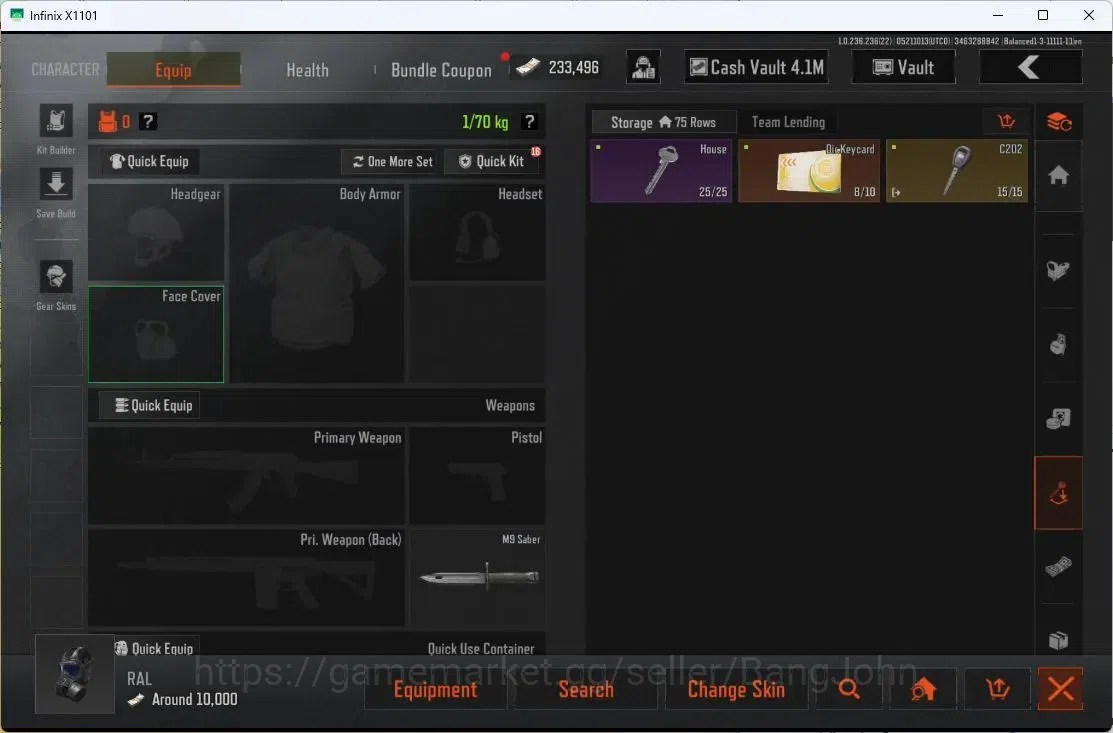Maximize the Infinix X1101 window

pyautogui.click(x=1043, y=15)
